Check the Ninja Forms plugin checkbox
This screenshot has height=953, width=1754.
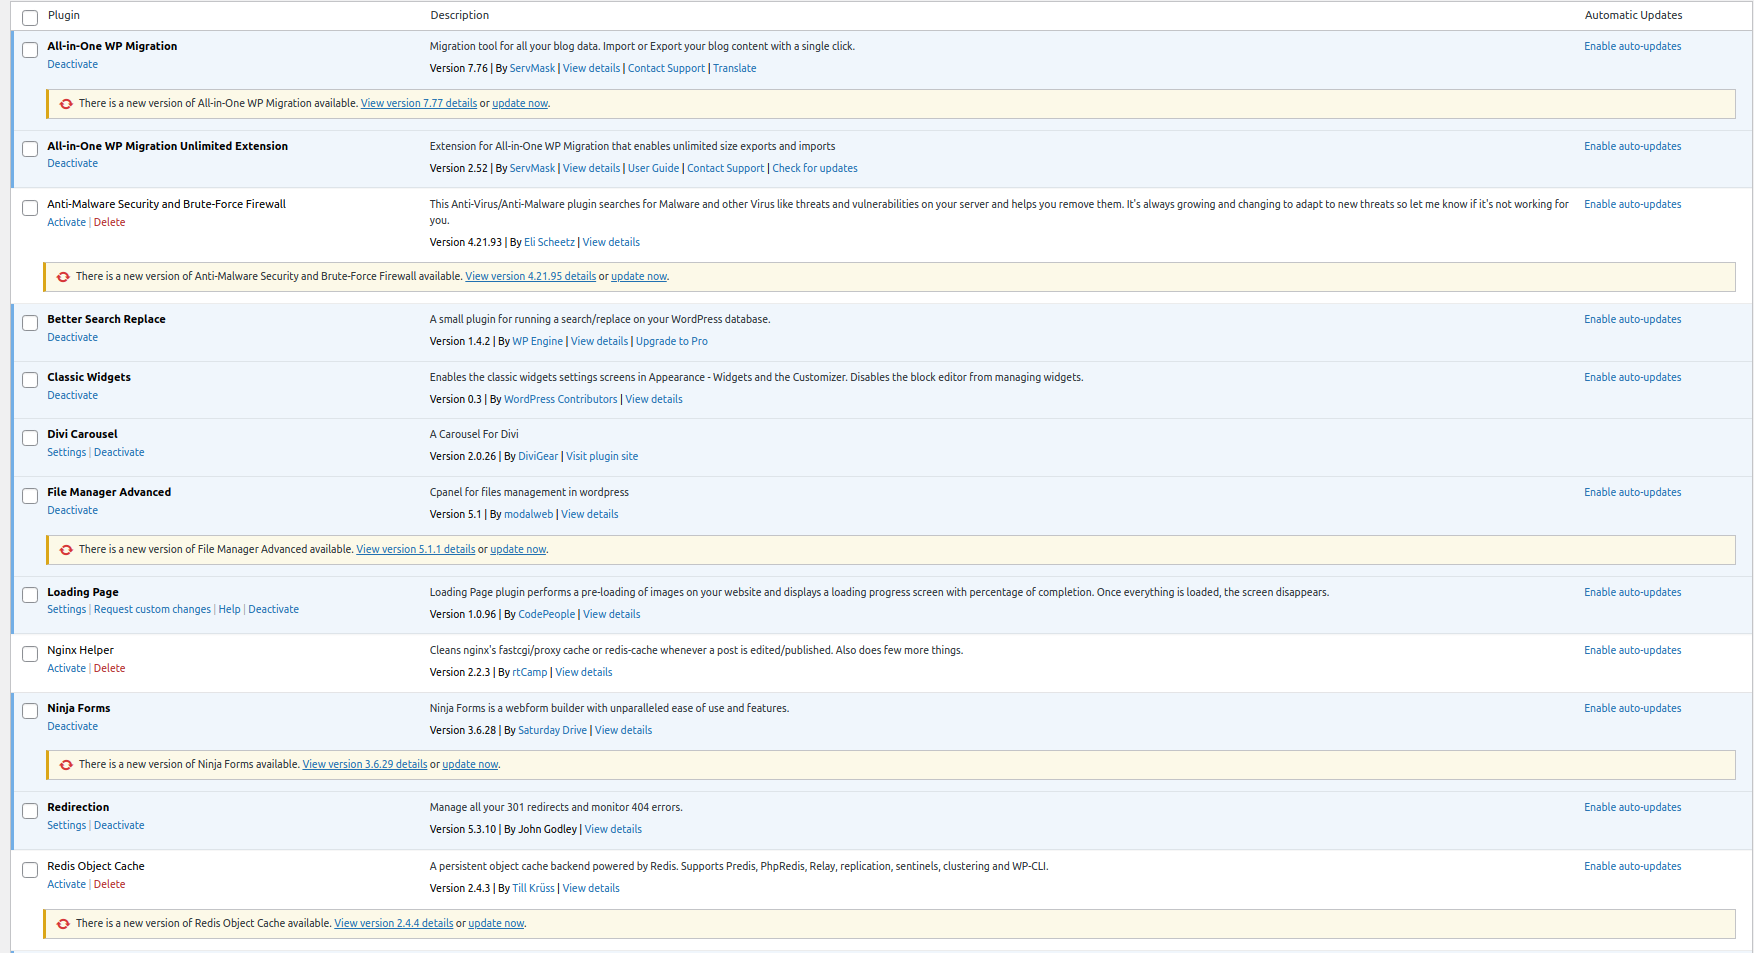(x=30, y=711)
